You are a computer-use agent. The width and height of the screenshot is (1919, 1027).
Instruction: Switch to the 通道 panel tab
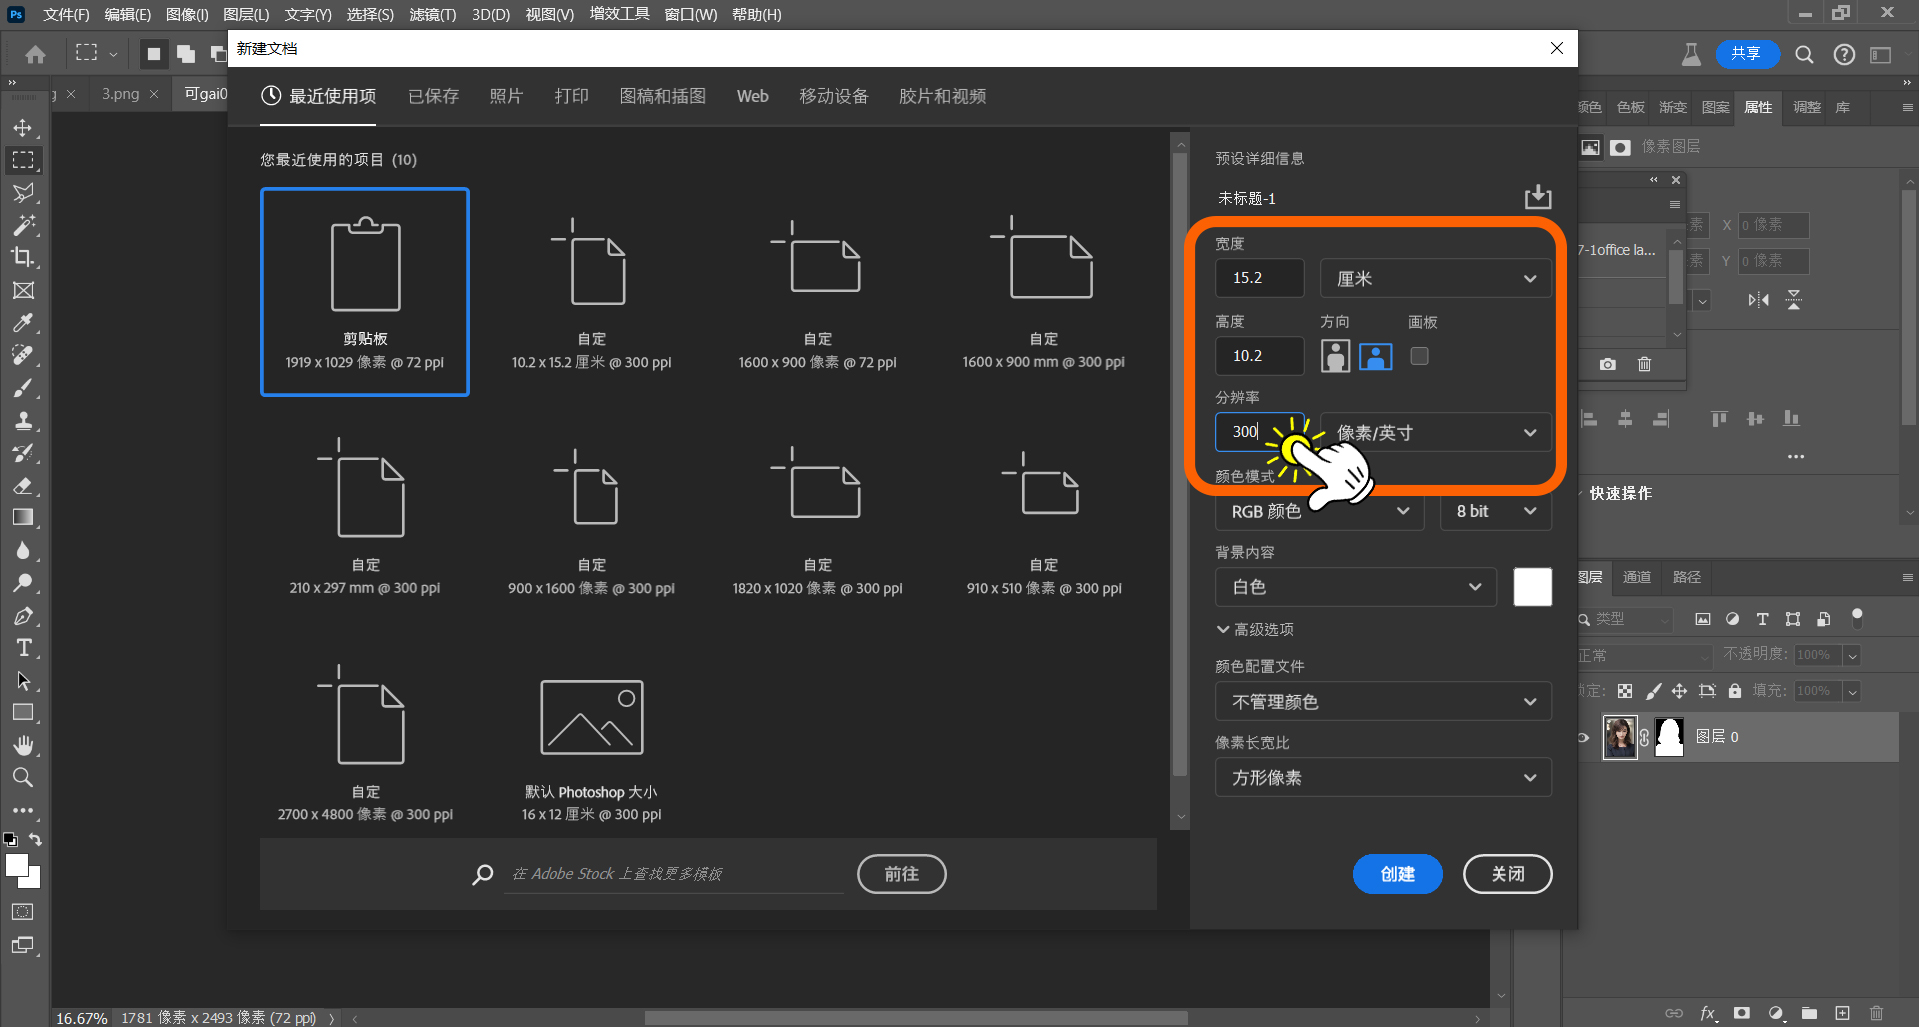(1636, 577)
